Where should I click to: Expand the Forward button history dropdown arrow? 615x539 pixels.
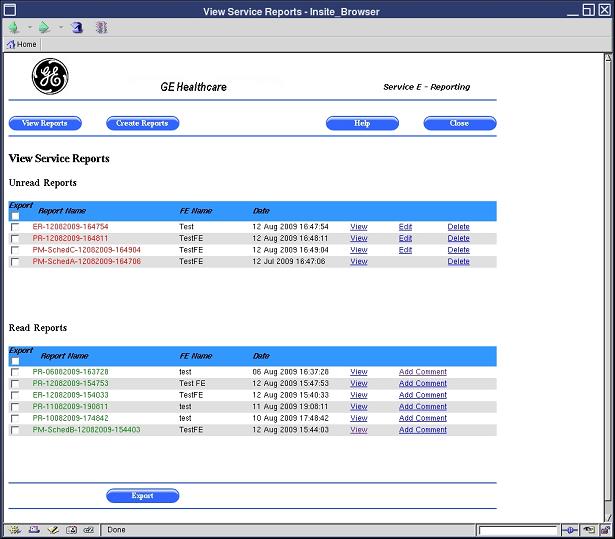click(x=60, y=28)
